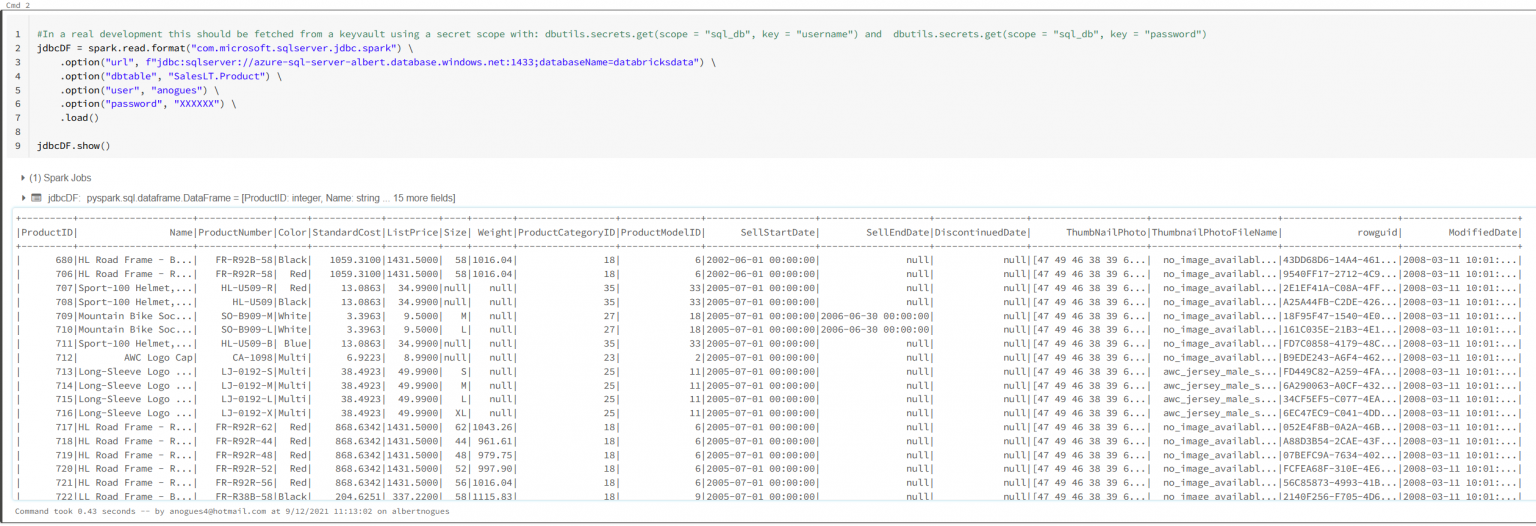Click line number 1 in the gutter
Image resolution: width=1536 pixels, height=526 pixels.
18,34
